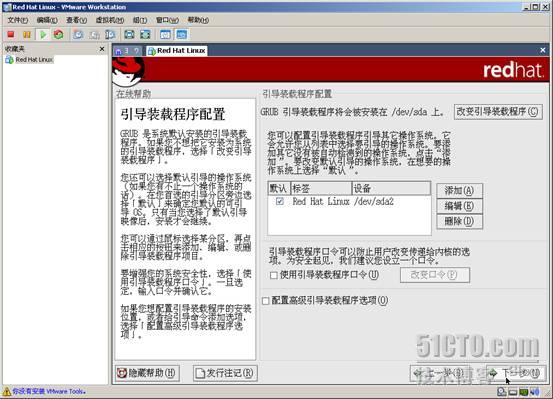Click the Full Screen toolbar icon
This screenshot has width=553, height=399.
tap(129, 34)
